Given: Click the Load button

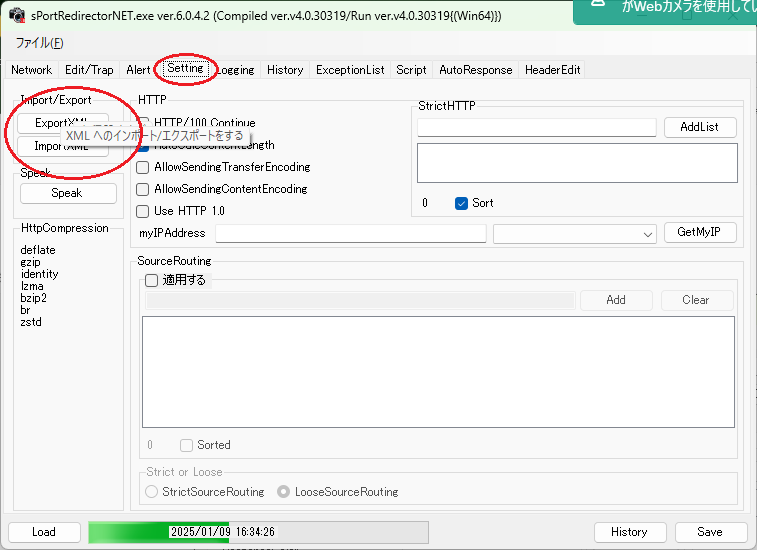Looking at the screenshot, I should click(x=44, y=532).
